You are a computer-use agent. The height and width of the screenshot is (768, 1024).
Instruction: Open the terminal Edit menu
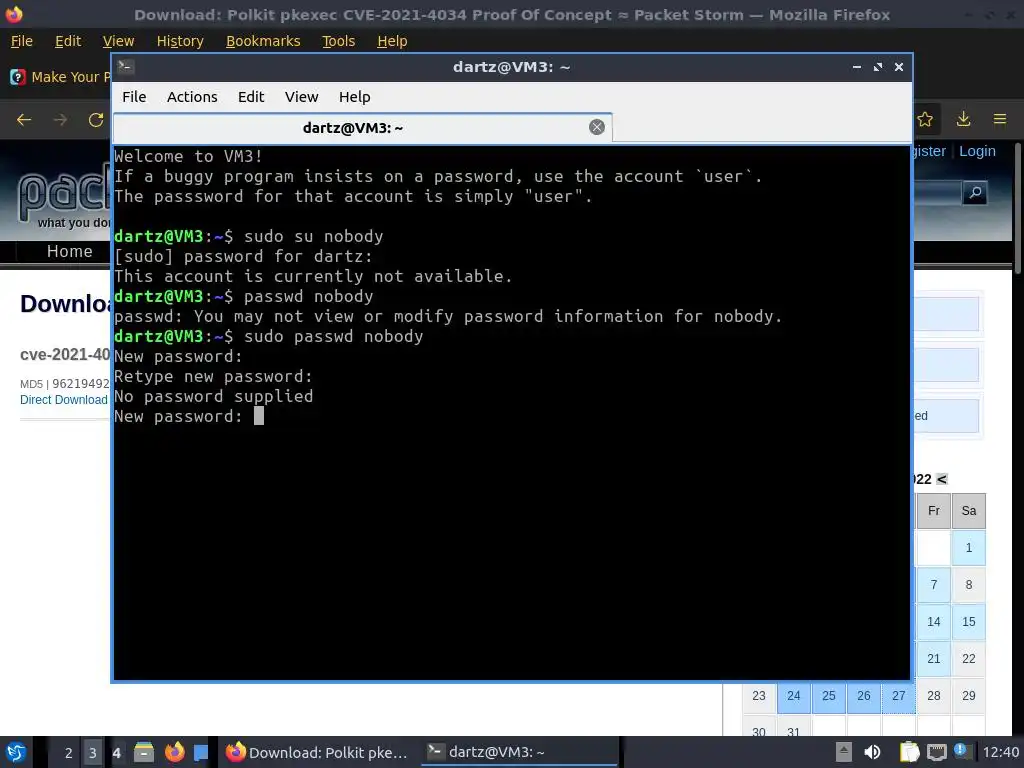[251, 97]
